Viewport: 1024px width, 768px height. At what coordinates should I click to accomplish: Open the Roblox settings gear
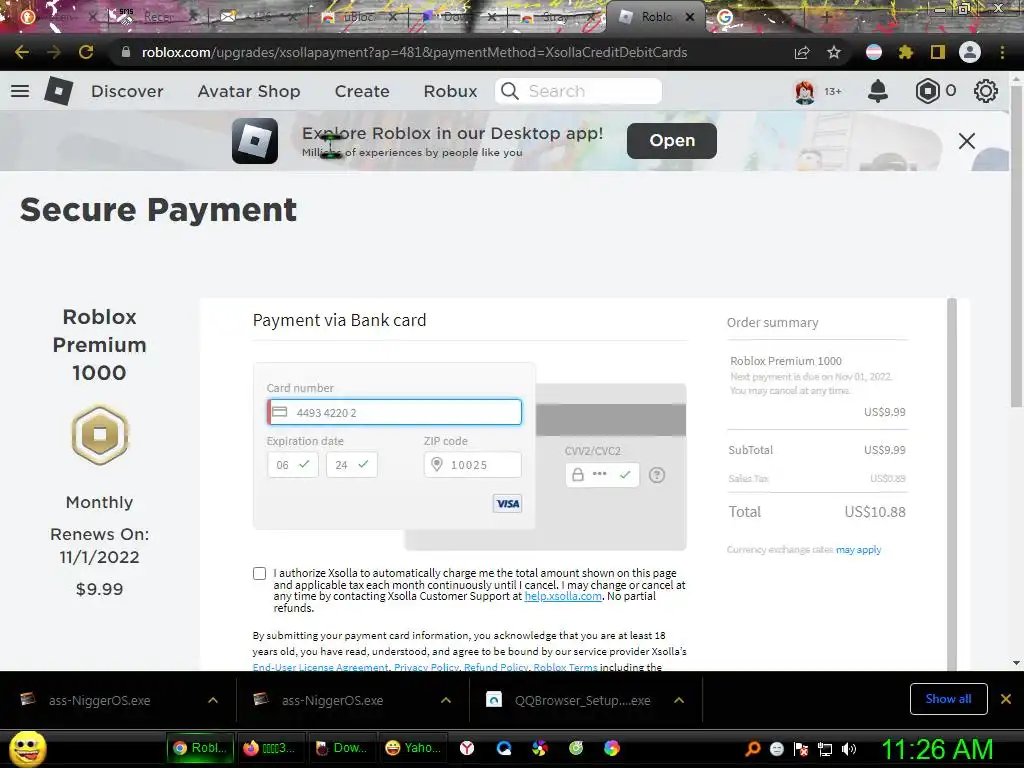coord(985,91)
